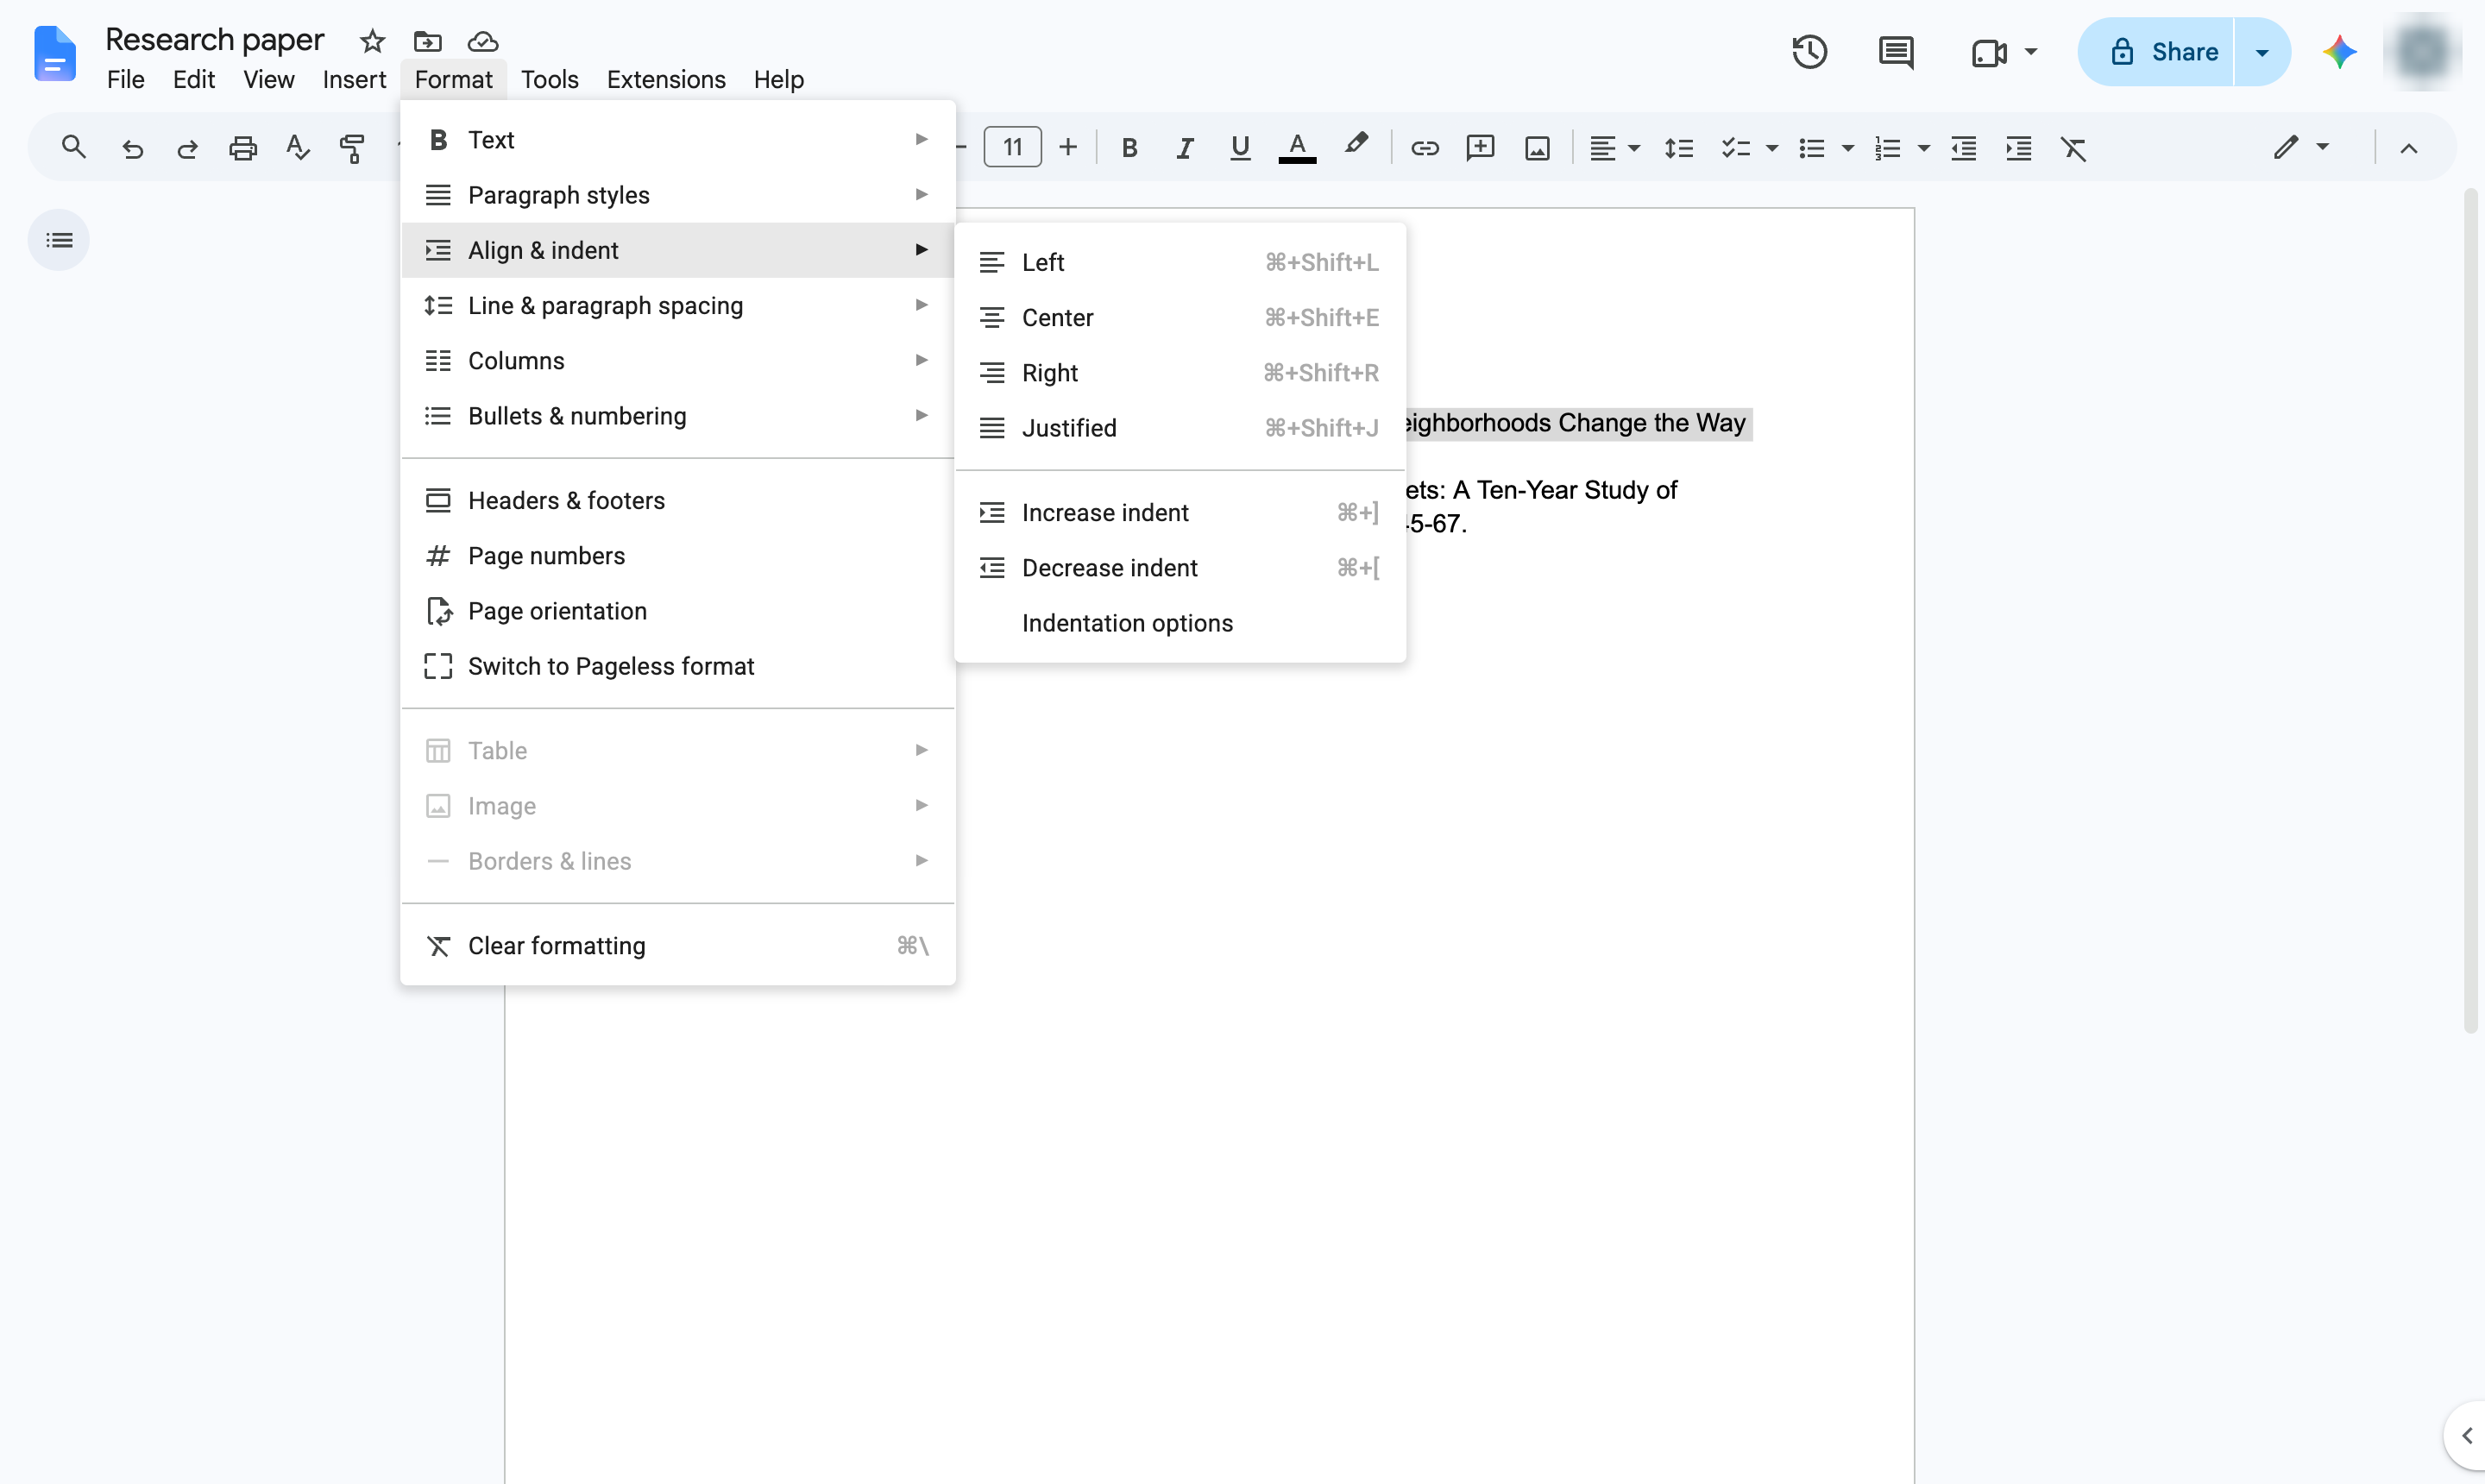Open the bulleted list dropdown arrow

pos(1847,148)
